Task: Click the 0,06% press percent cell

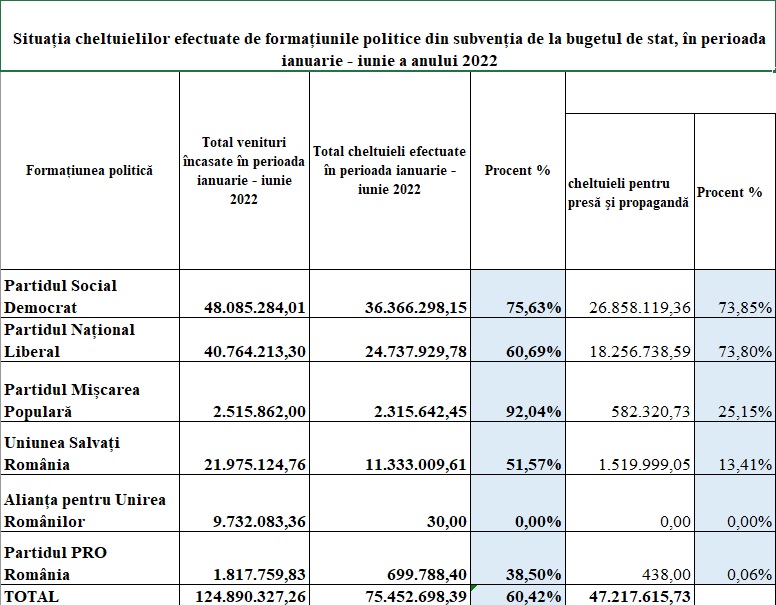Action: (x=735, y=558)
